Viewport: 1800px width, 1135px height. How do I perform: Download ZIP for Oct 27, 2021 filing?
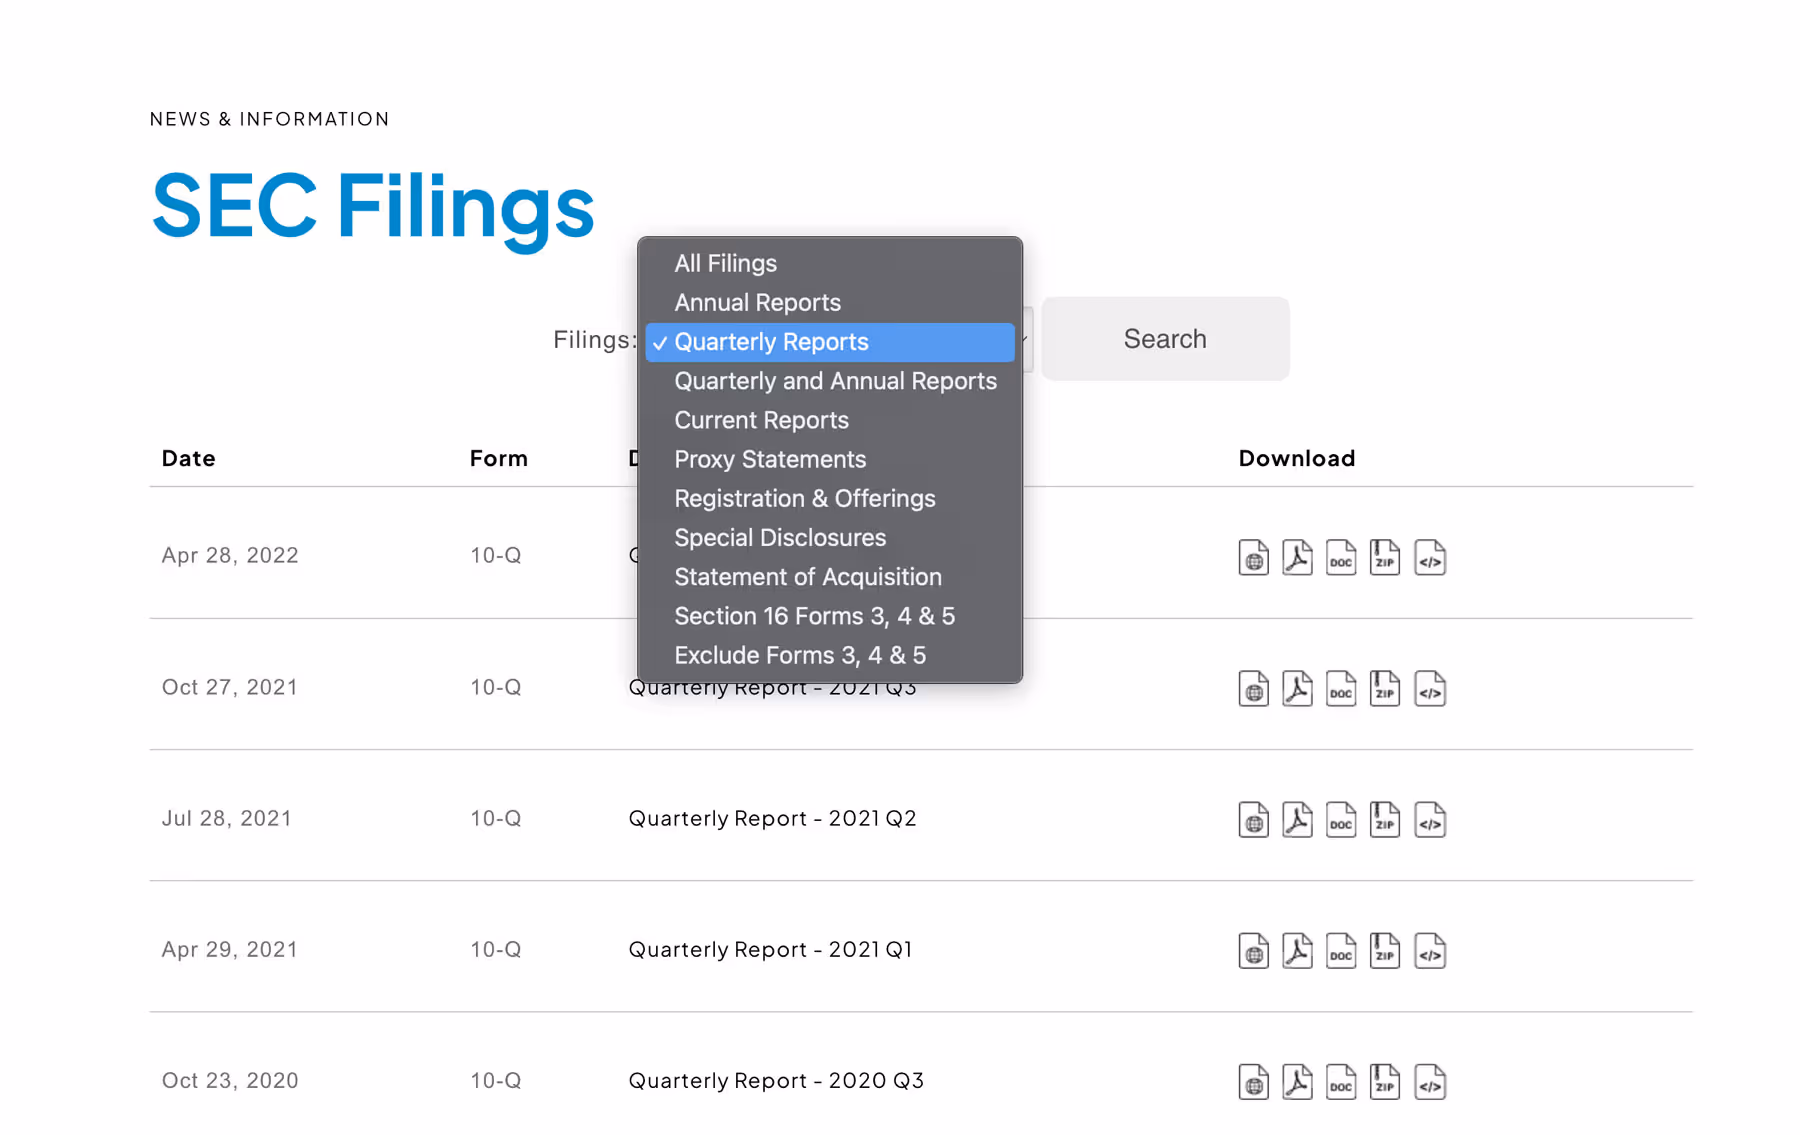(1385, 688)
